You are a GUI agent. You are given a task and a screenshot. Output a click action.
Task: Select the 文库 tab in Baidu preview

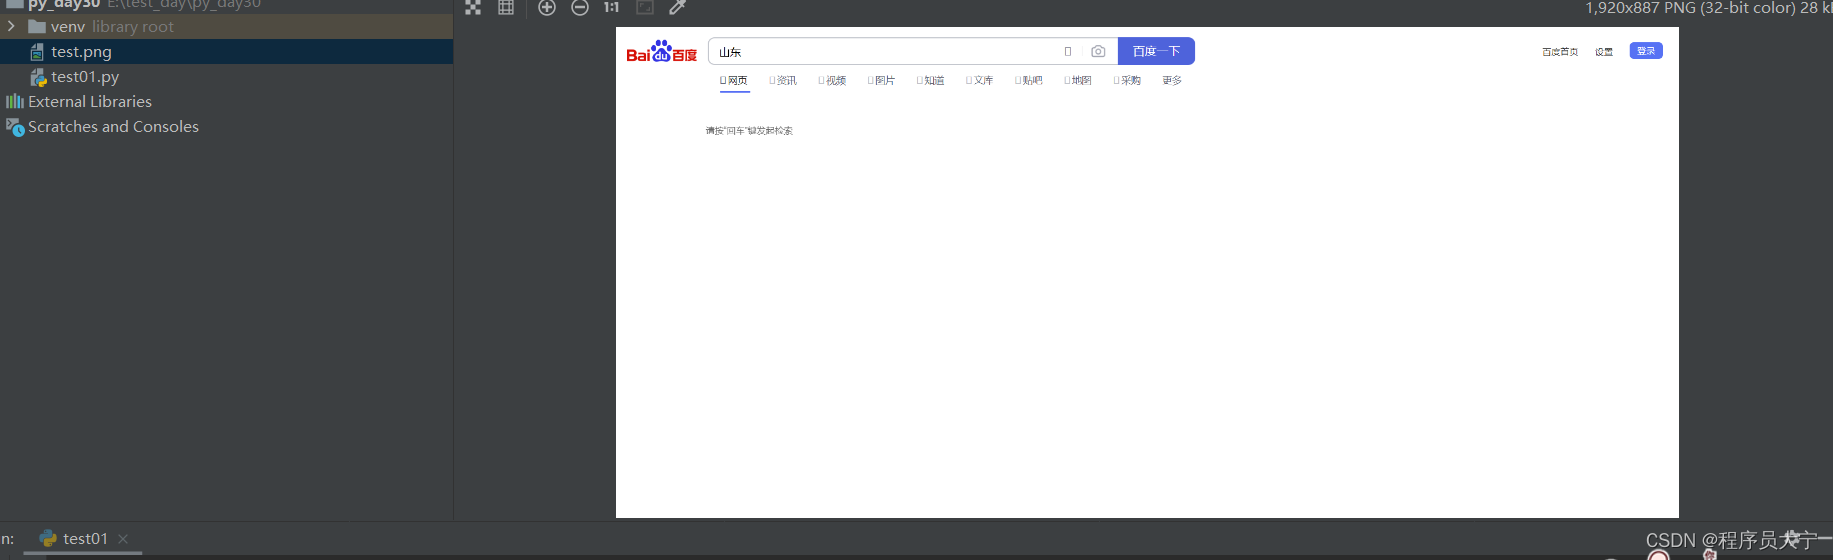(x=979, y=81)
